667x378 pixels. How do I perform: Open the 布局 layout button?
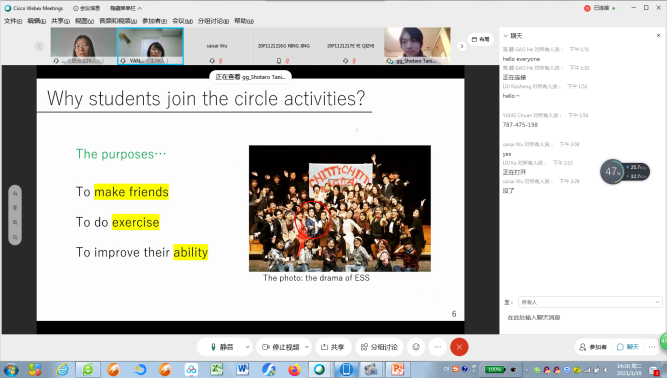click(x=481, y=39)
